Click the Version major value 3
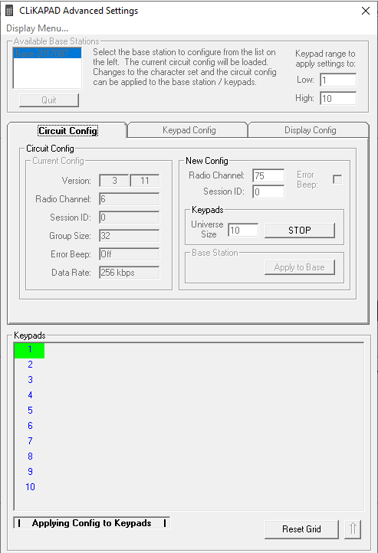378x553 pixels. (x=114, y=181)
